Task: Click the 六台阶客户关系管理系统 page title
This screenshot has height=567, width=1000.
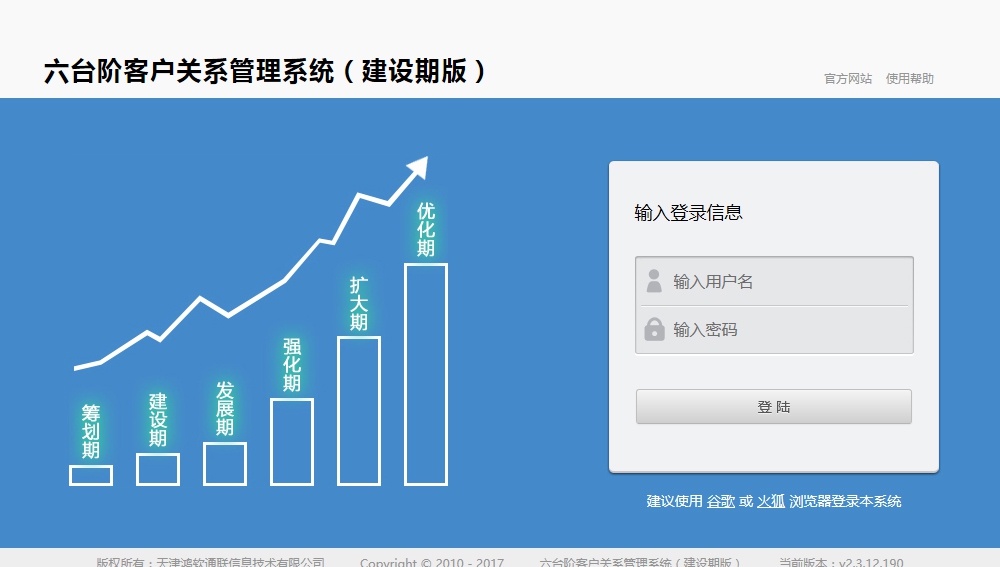Action: click(x=265, y=71)
